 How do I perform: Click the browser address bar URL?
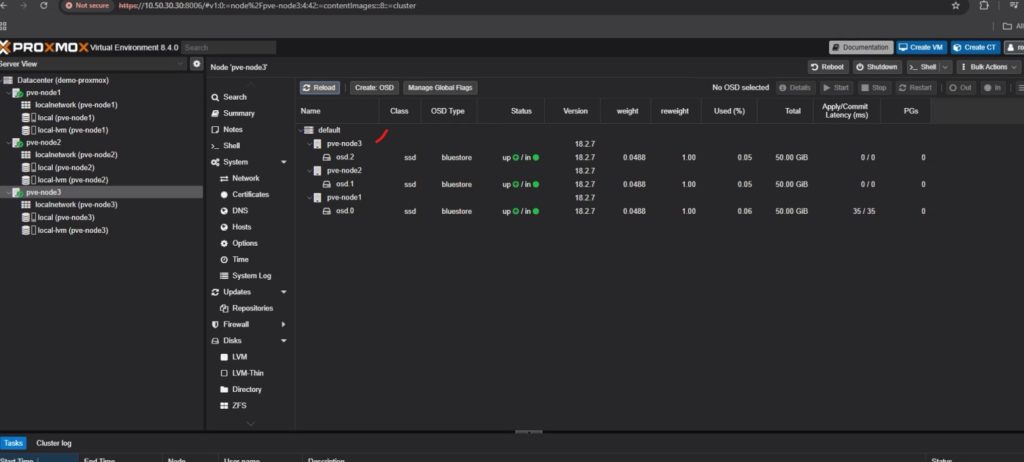click(266, 5)
